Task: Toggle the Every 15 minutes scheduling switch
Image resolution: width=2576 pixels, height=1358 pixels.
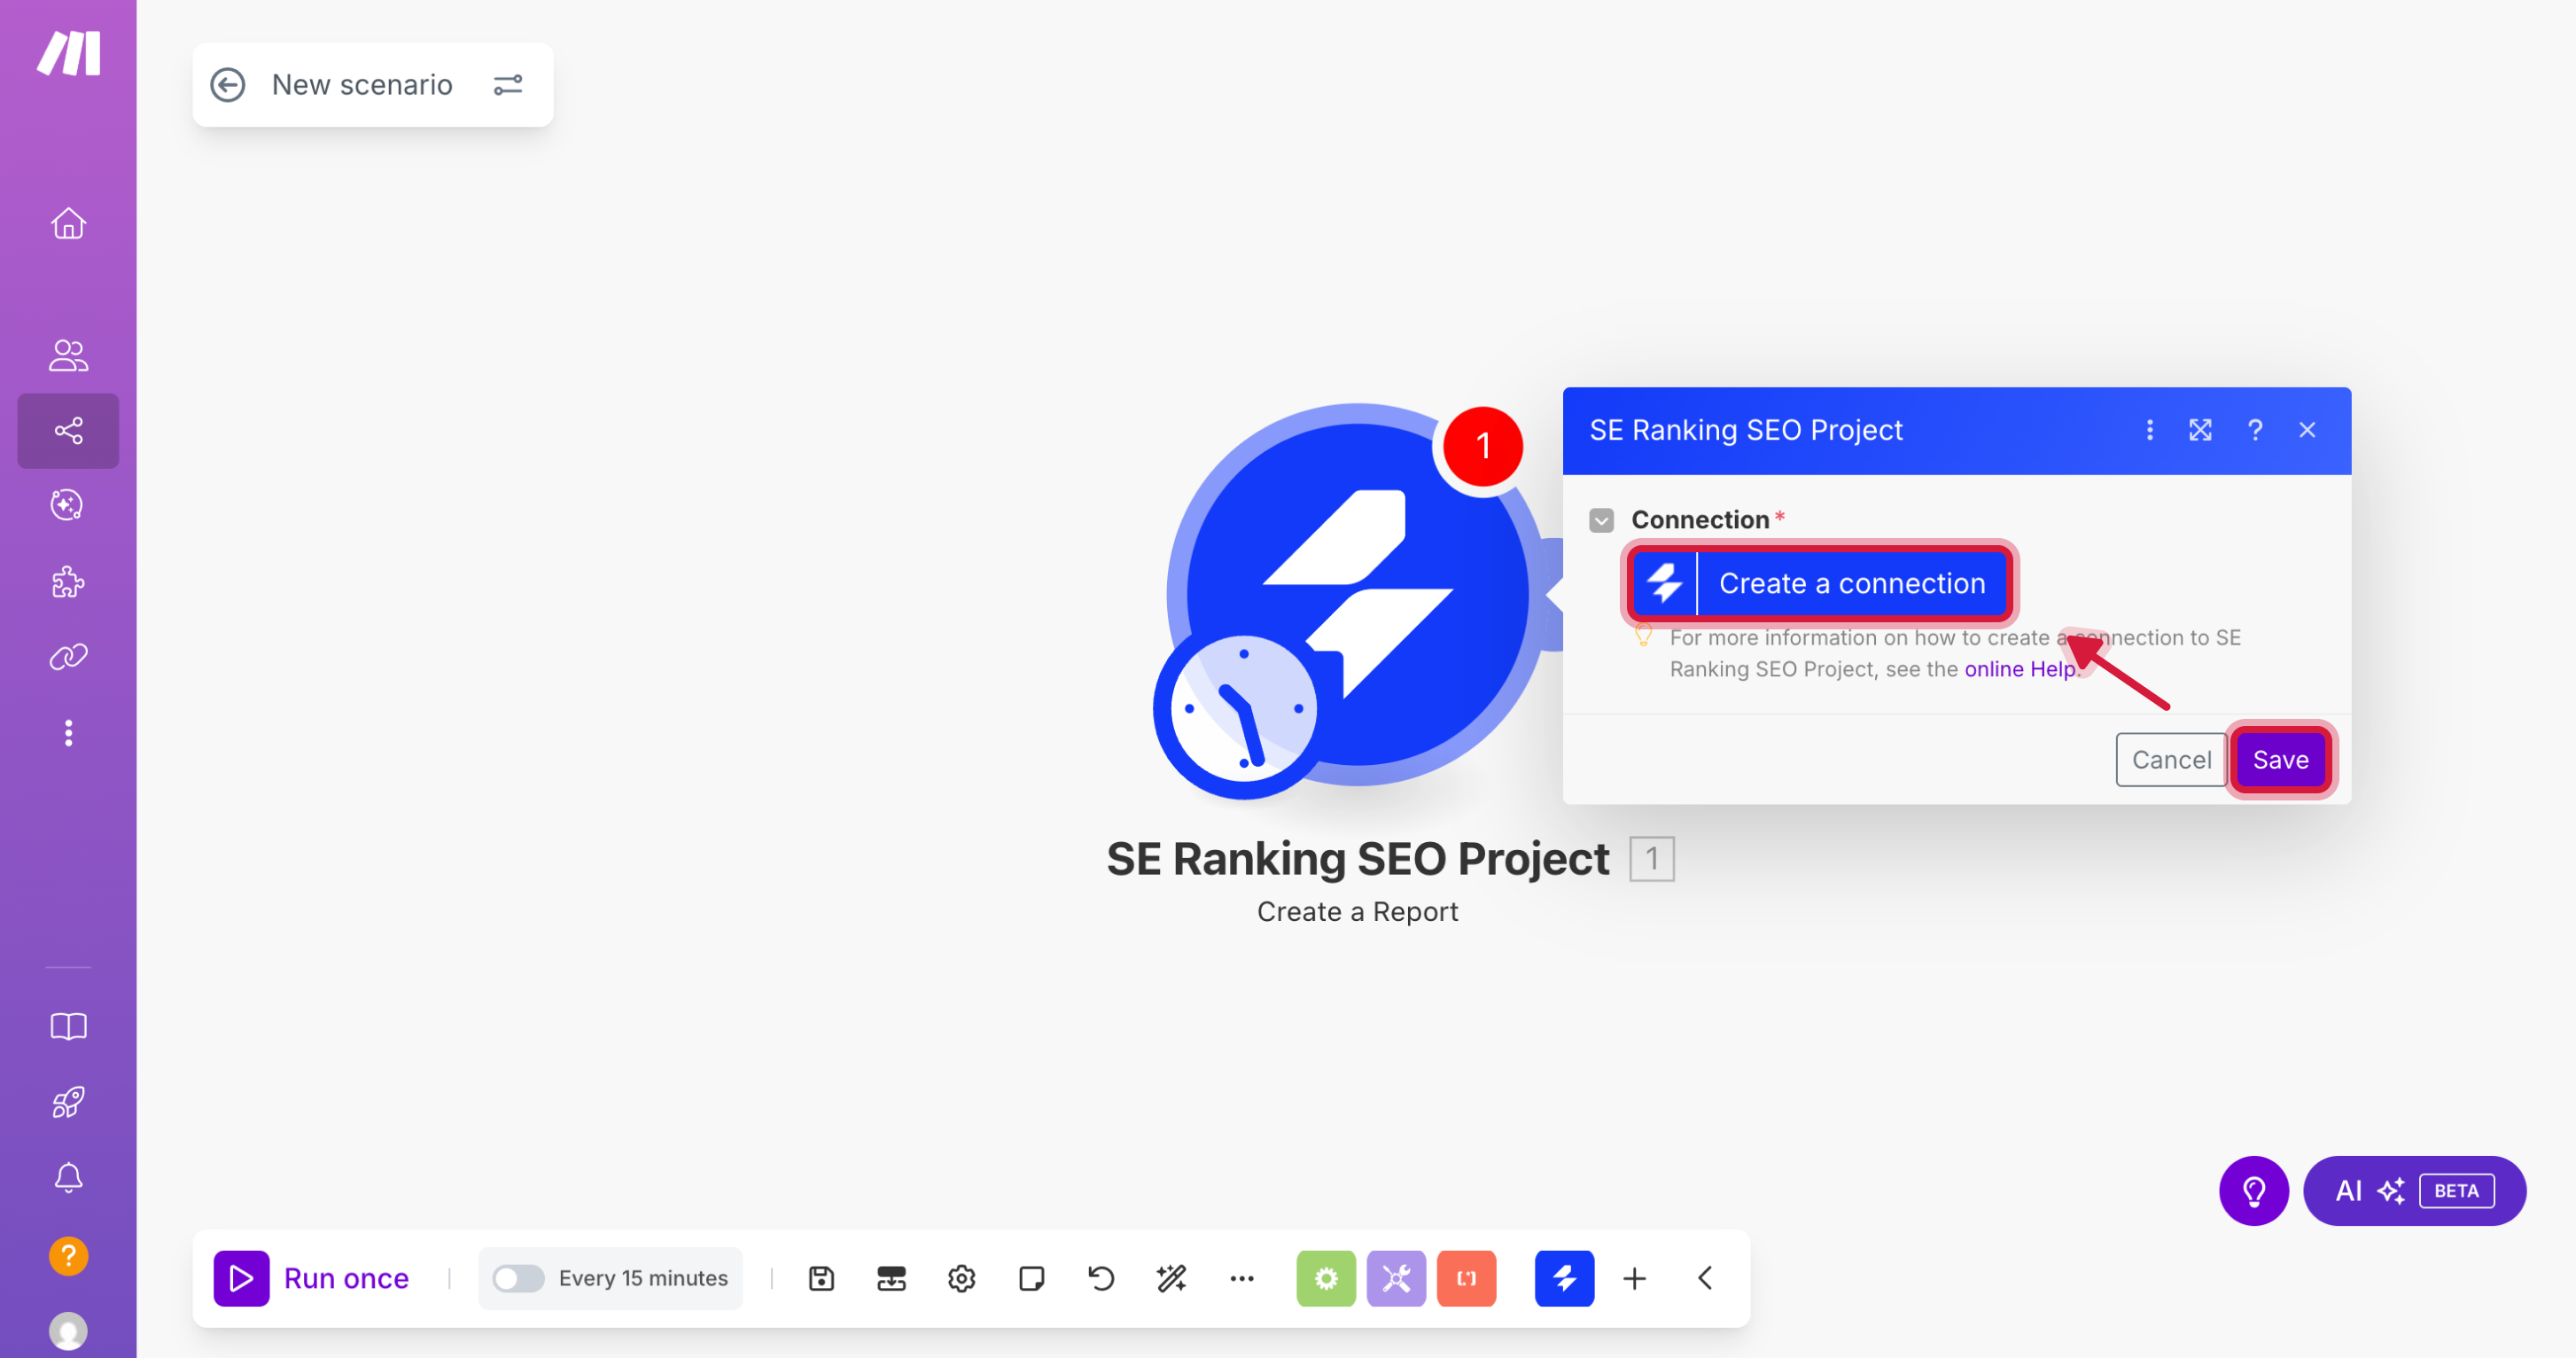Action: pos(518,1278)
